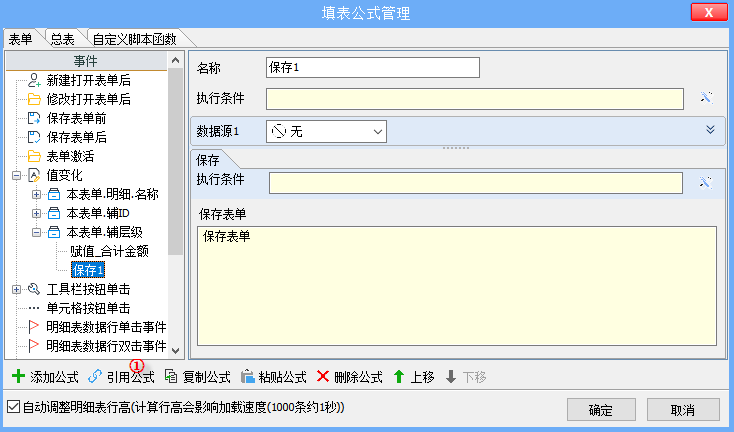Click the 新建打开表单后 person icon
Image resolution: width=734 pixels, height=432 pixels.
point(34,80)
